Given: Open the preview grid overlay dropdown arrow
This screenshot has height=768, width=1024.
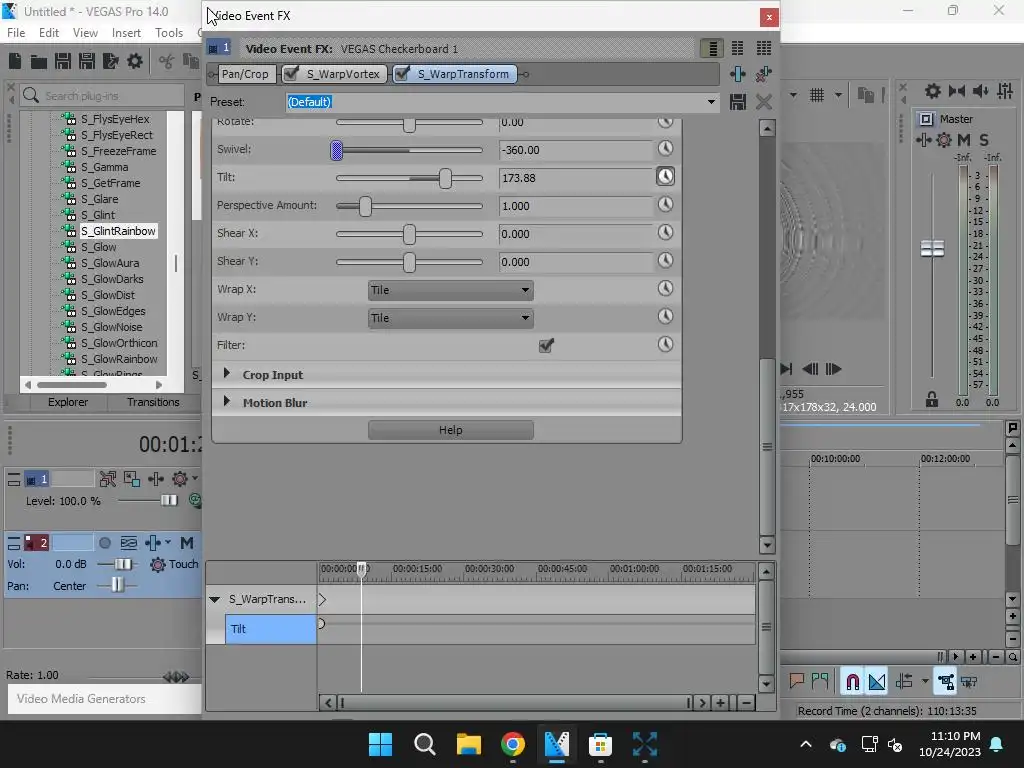Looking at the screenshot, I should pyautogui.click(x=838, y=95).
